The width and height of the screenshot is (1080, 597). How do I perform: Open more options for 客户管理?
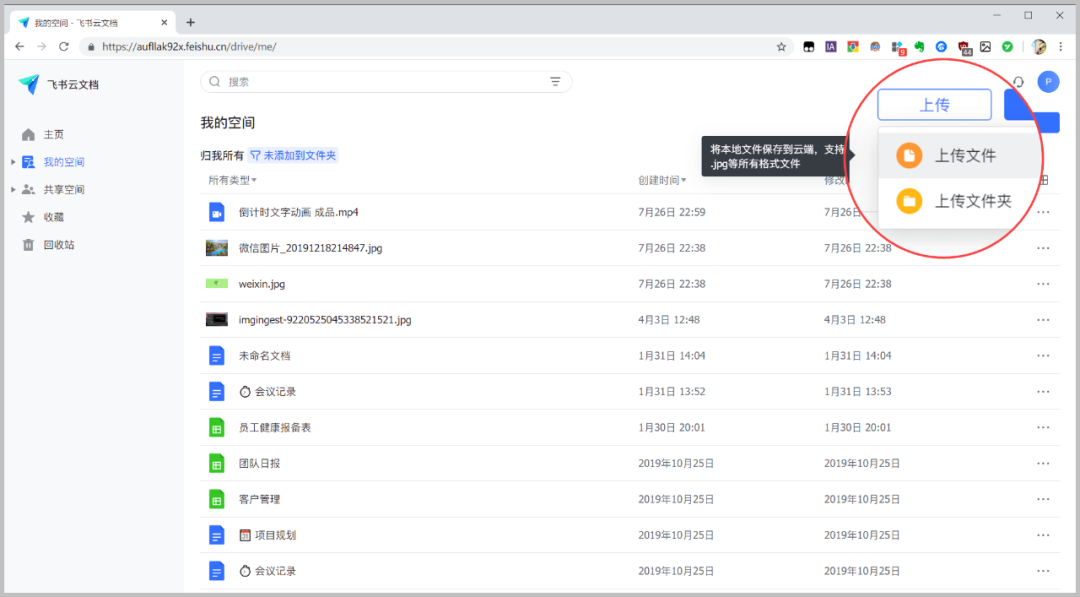click(1043, 499)
